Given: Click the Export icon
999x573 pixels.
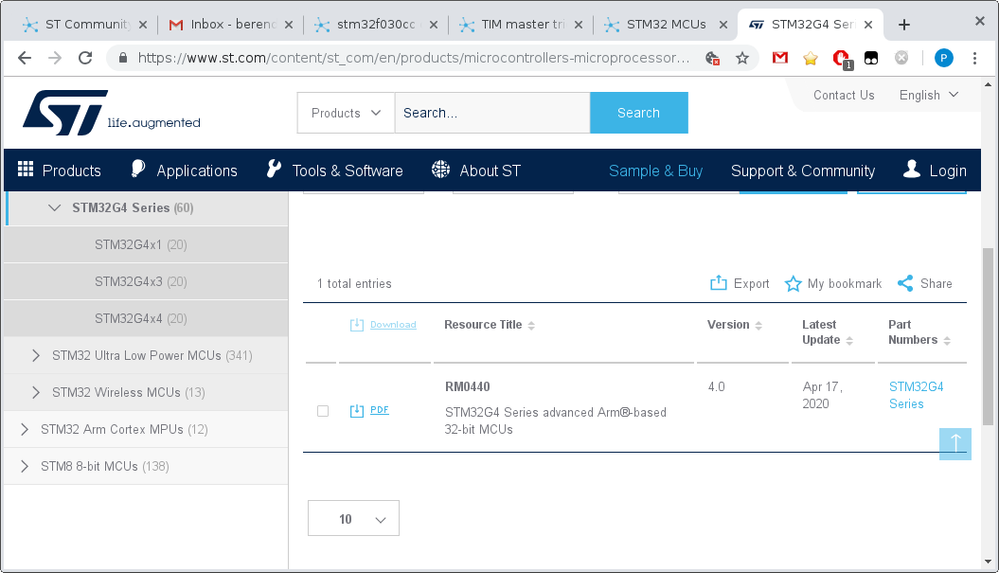Looking at the screenshot, I should coord(718,283).
